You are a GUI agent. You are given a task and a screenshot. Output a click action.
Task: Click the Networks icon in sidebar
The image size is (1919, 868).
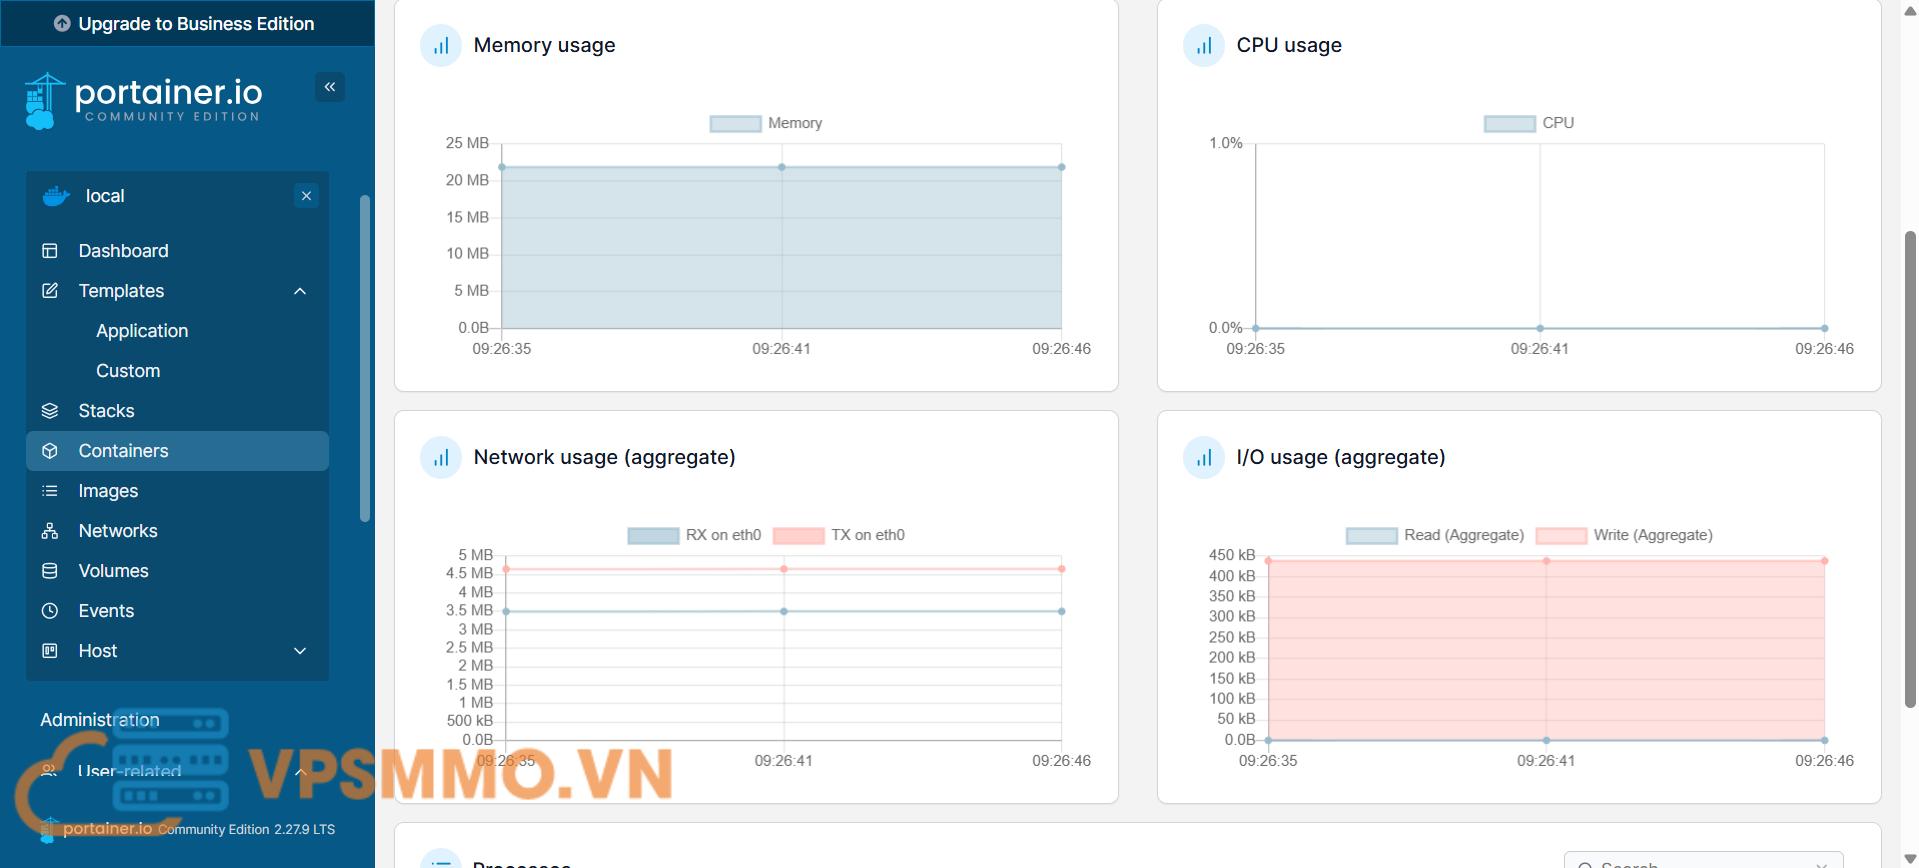pyautogui.click(x=50, y=531)
